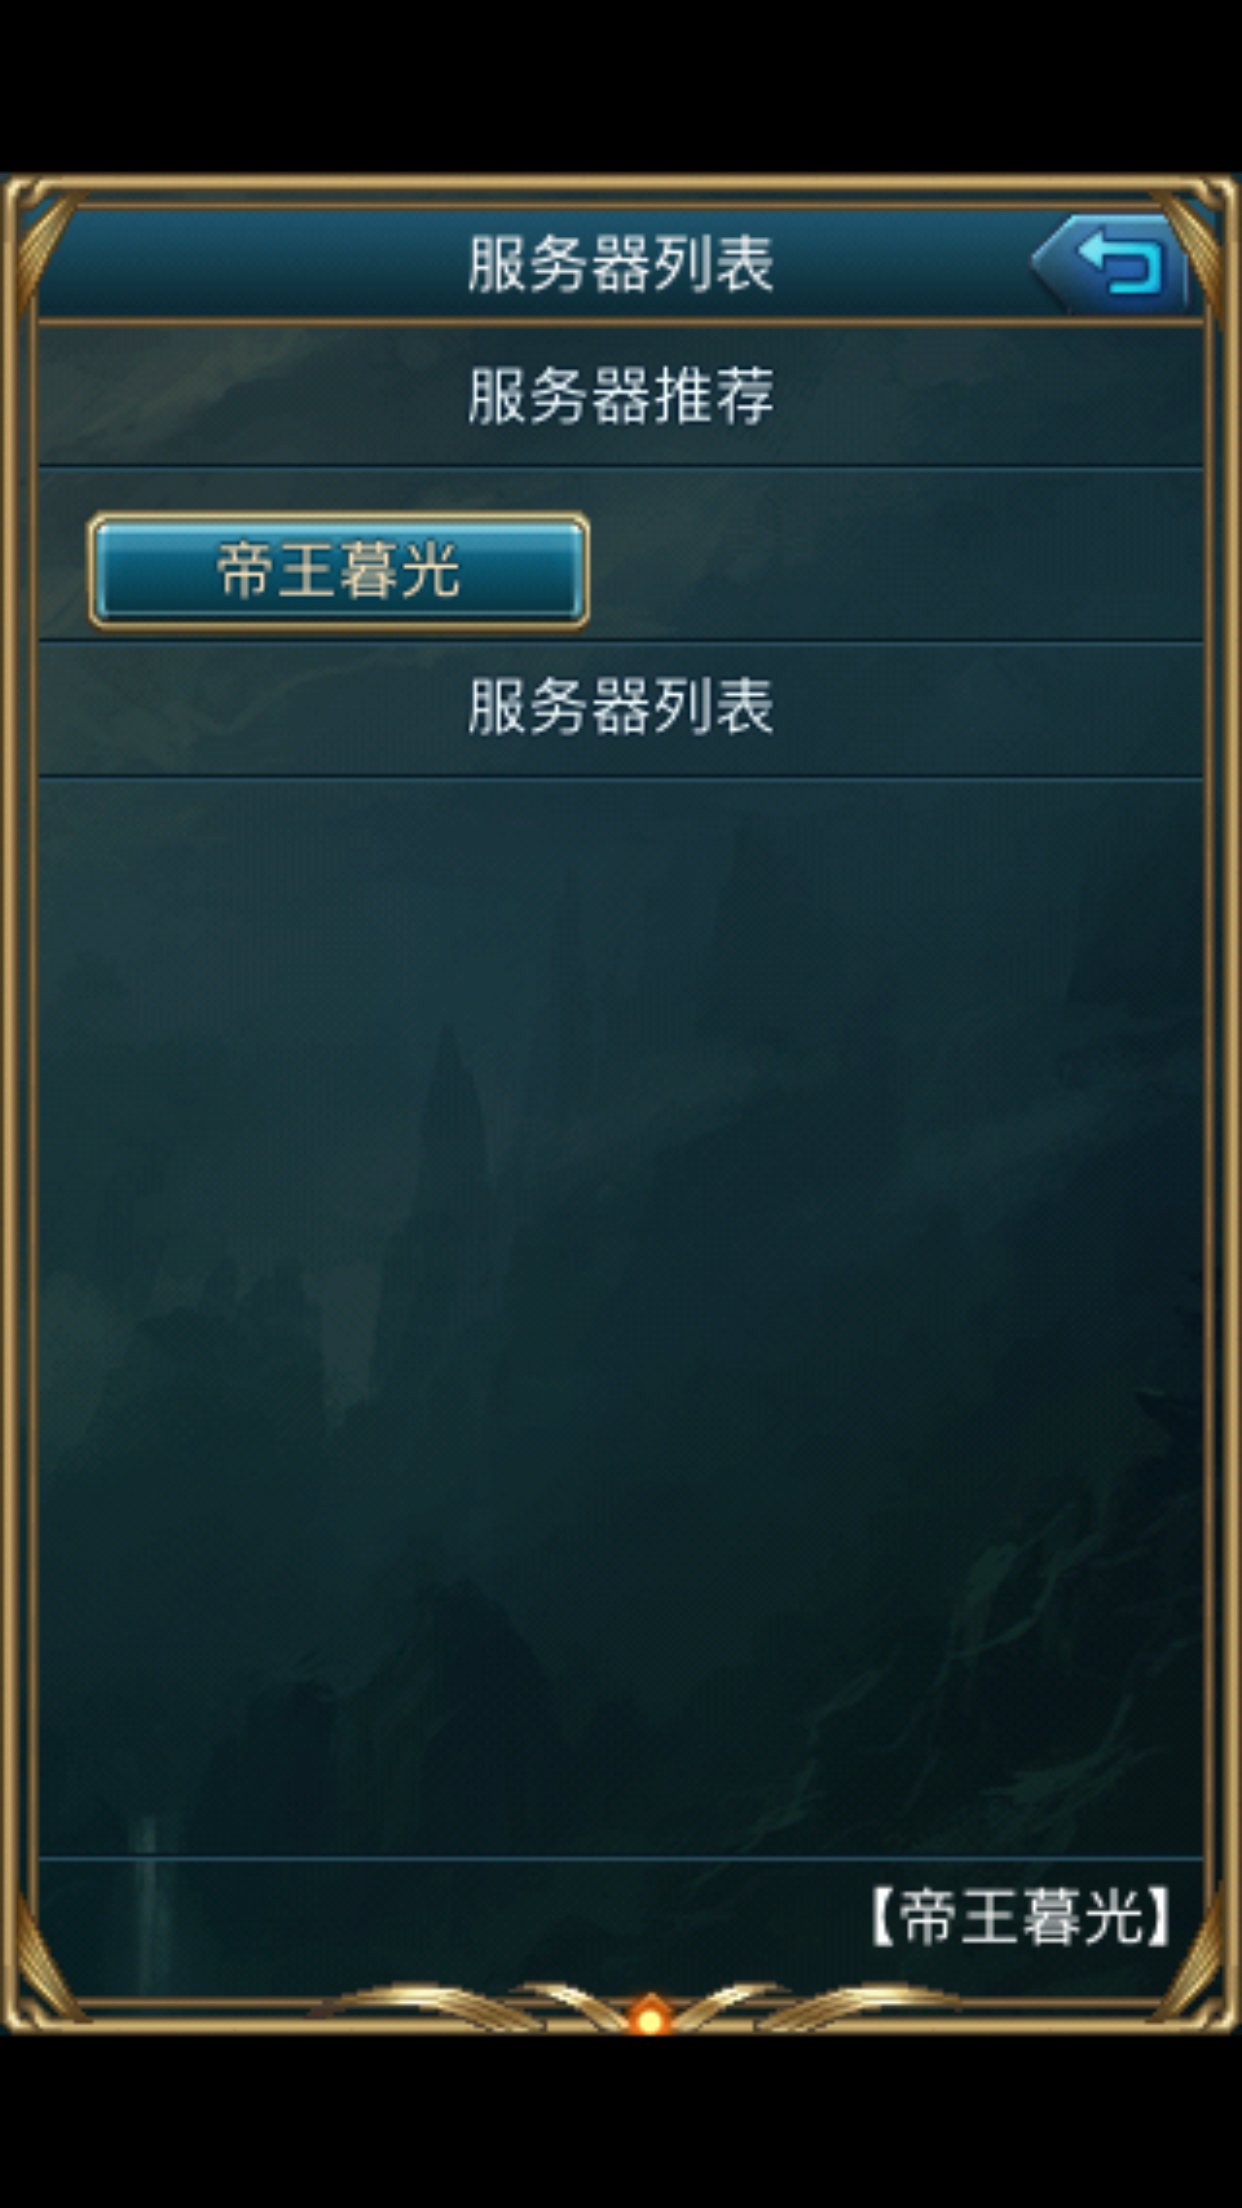Click the empty server list area
Screen dimensions: 1242x2208
tap(621, 1316)
